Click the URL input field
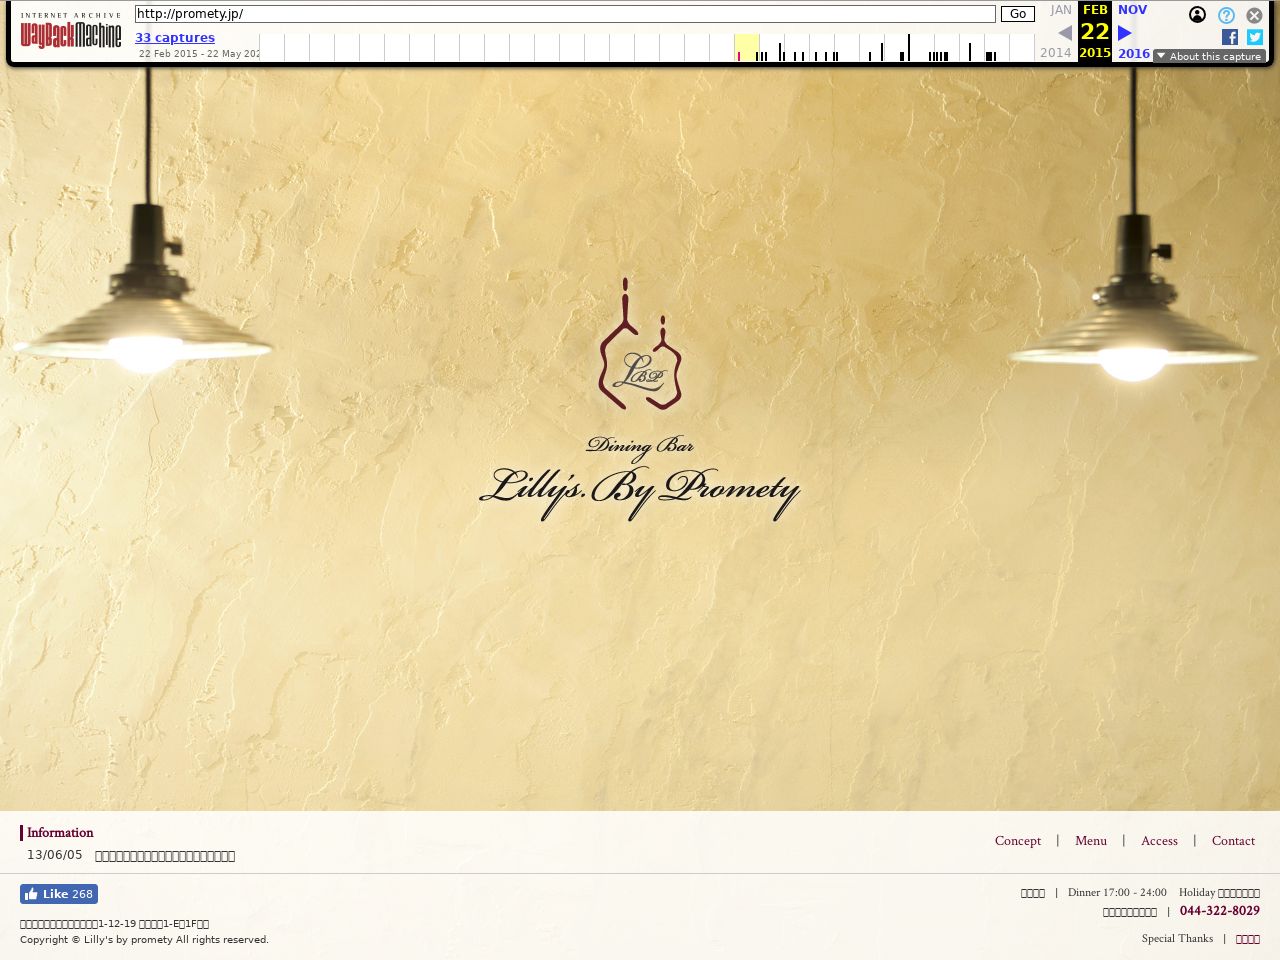Screen dimensions: 1280x960 (565, 14)
